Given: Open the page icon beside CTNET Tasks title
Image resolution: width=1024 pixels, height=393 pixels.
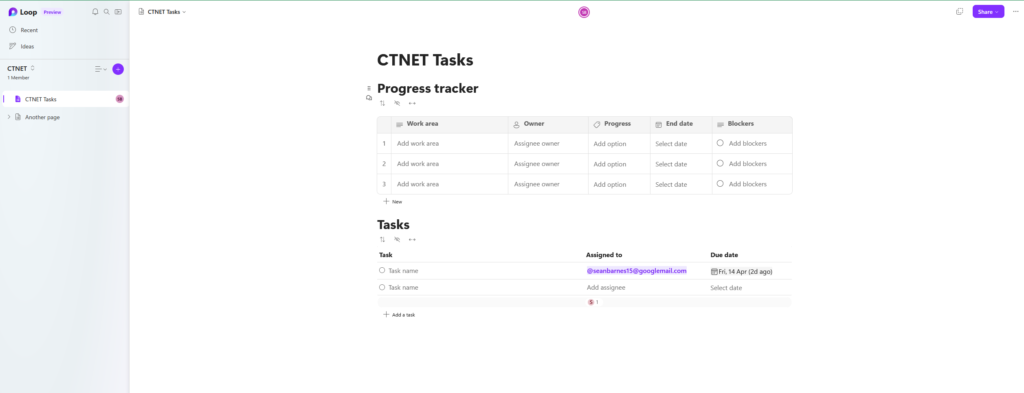Looking at the screenshot, I should pos(141,12).
